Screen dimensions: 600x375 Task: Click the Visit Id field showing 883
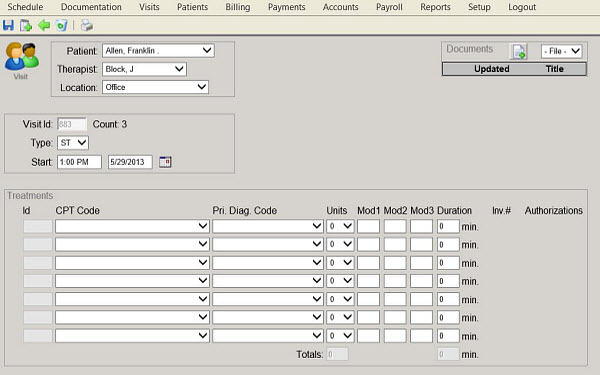(x=72, y=124)
